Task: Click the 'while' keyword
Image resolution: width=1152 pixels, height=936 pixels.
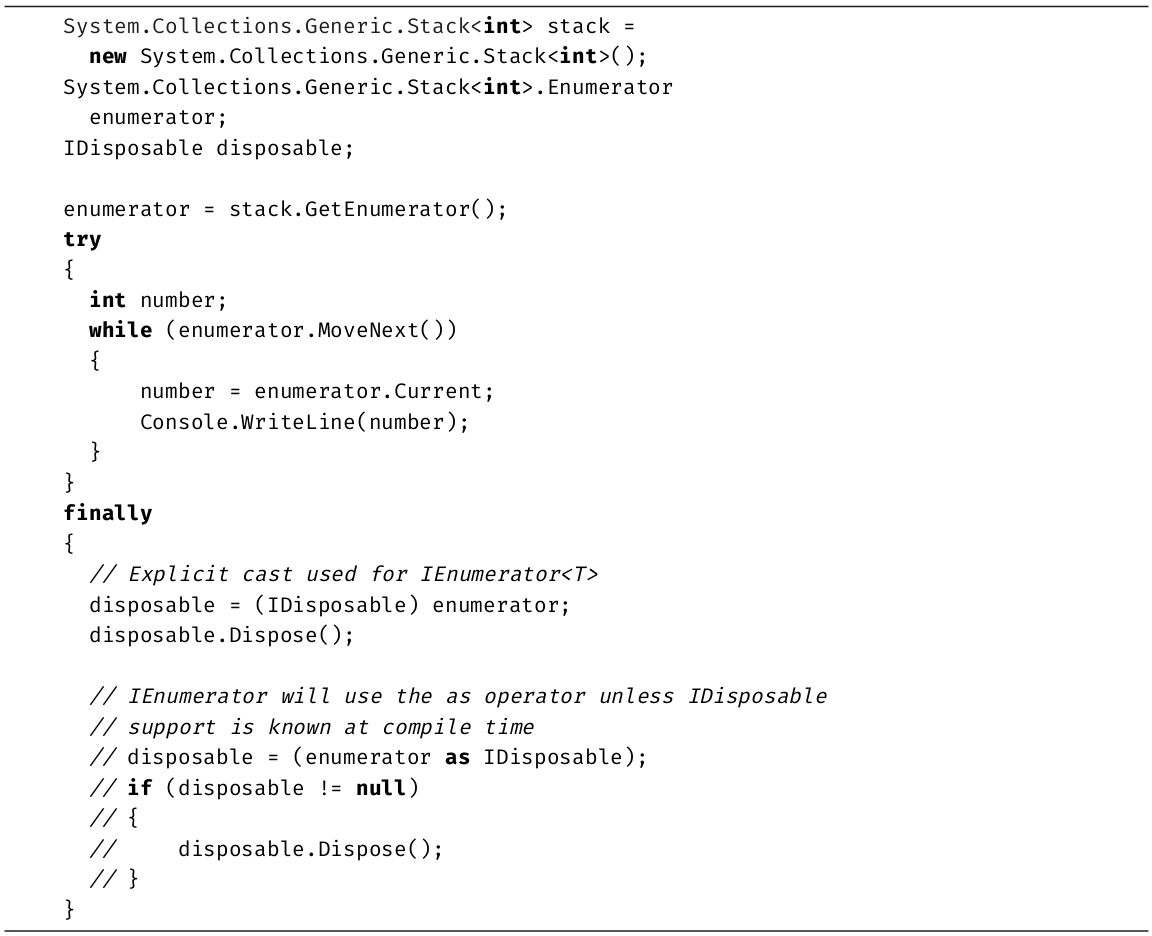Action: coord(120,330)
